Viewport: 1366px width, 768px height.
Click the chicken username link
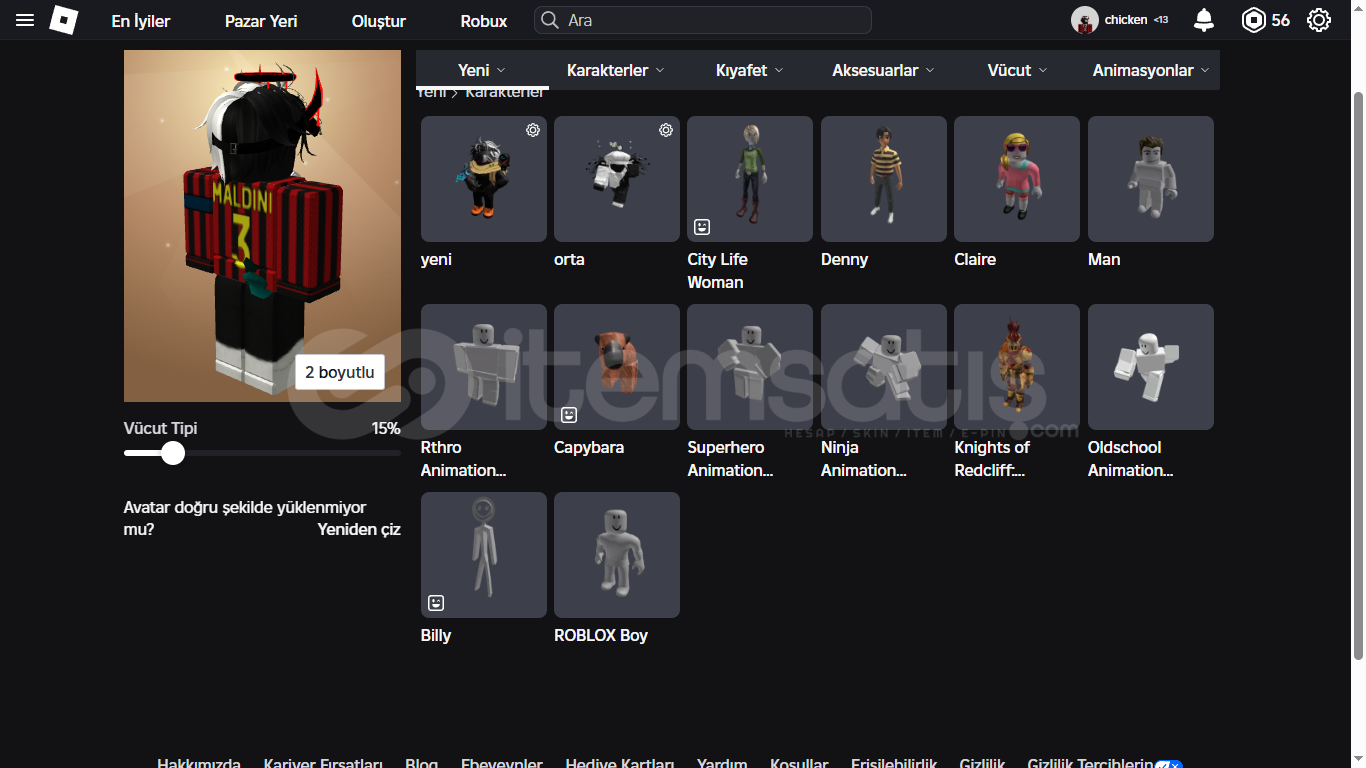tap(1126, 20)
